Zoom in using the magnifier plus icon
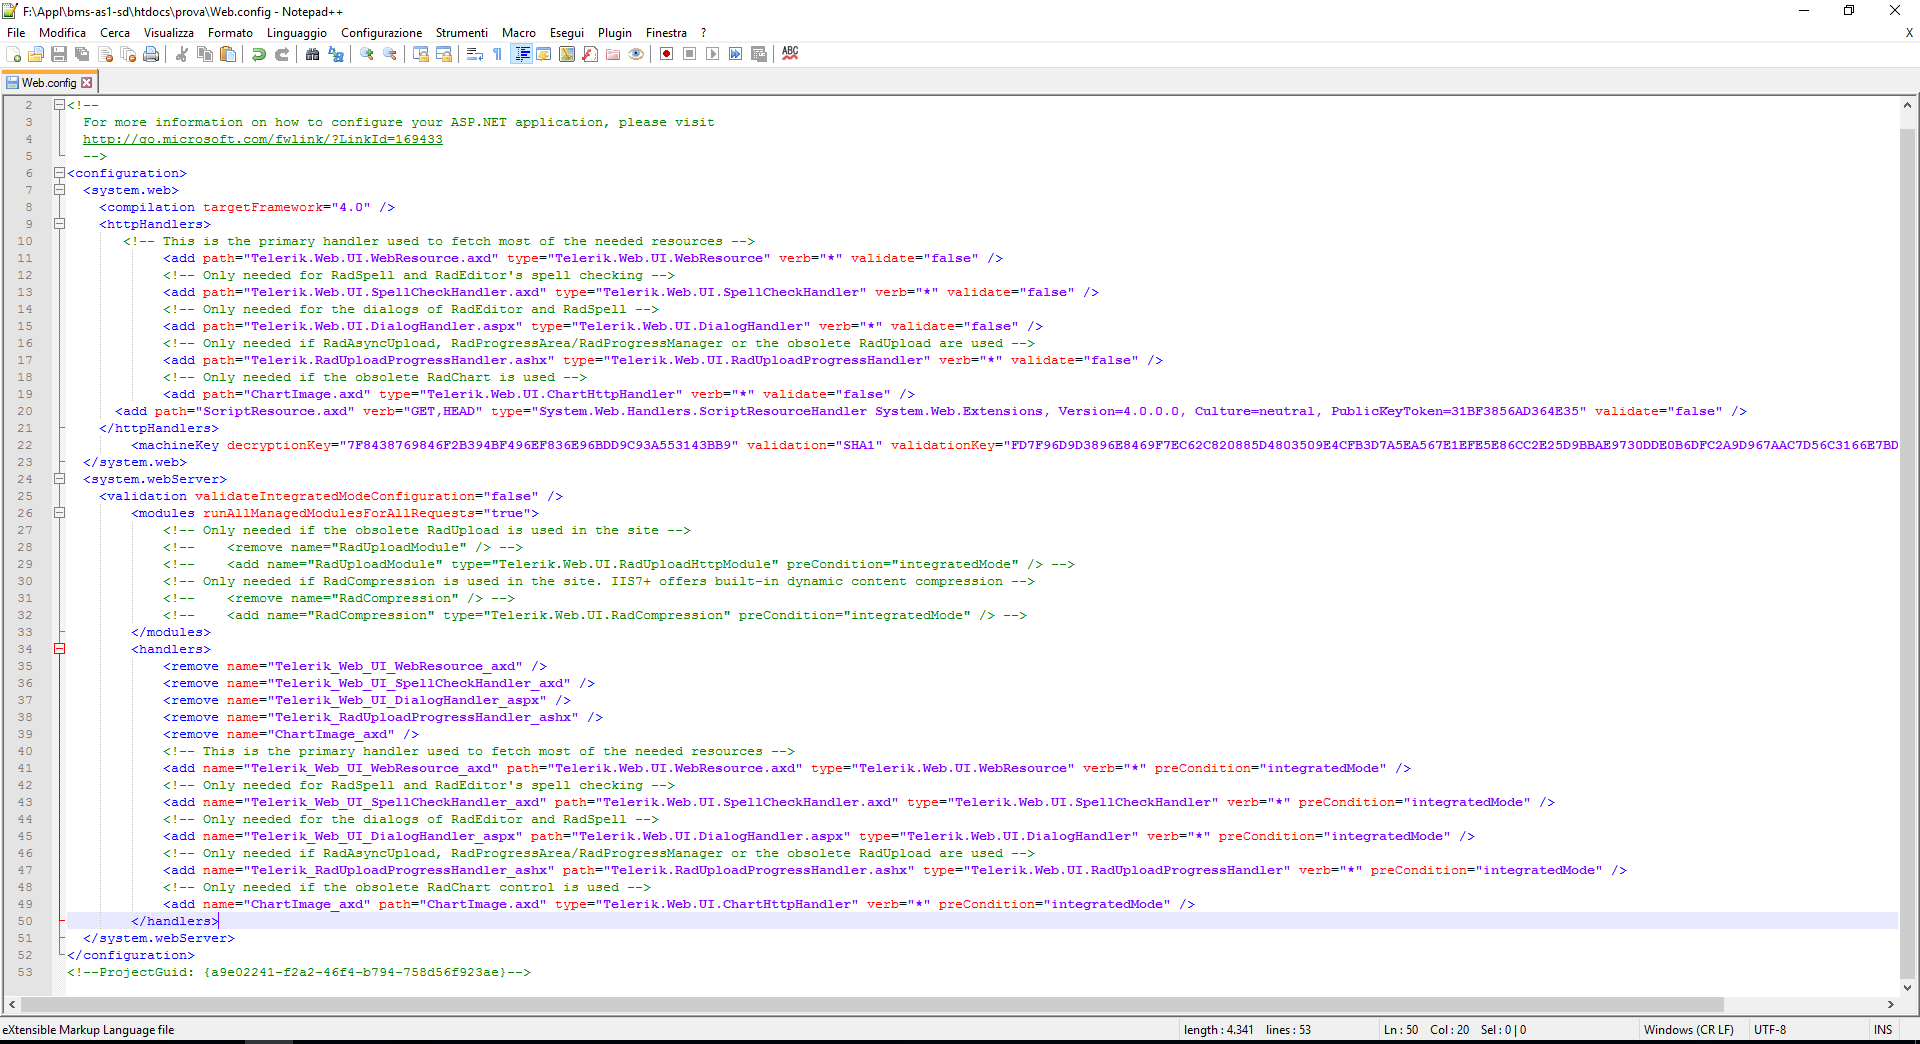The height and width of the screenshot is (1044, 1920). (x=367, y=54)
